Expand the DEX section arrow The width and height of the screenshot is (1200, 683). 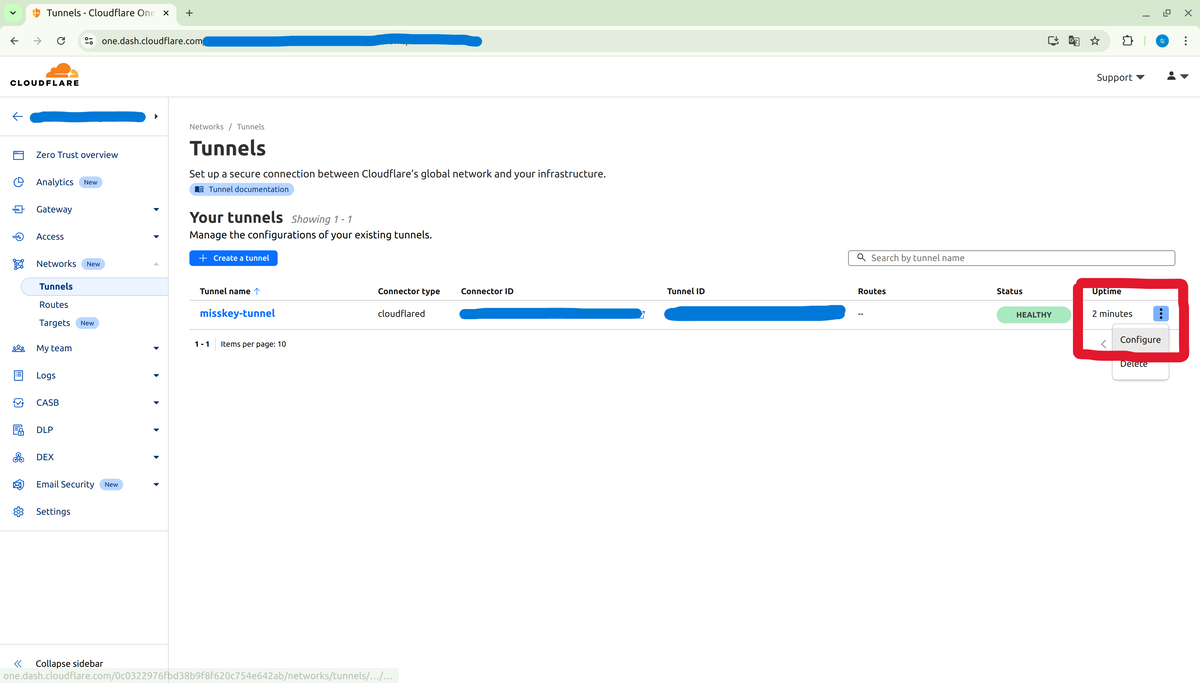[x=156, y=457]
